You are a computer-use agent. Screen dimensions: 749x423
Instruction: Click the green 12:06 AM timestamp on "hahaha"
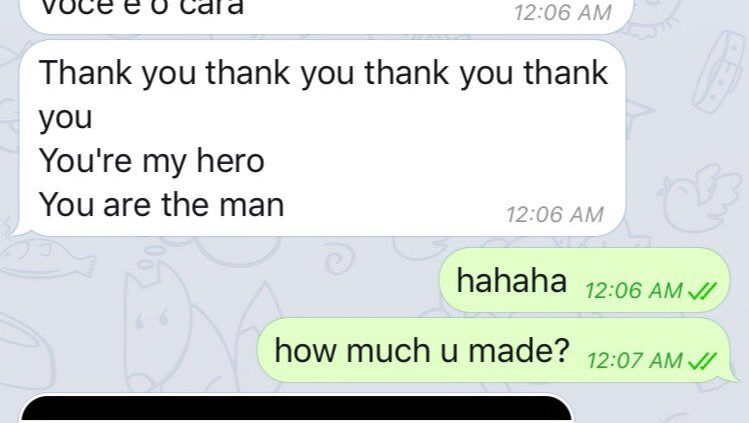tap(633, 290)
